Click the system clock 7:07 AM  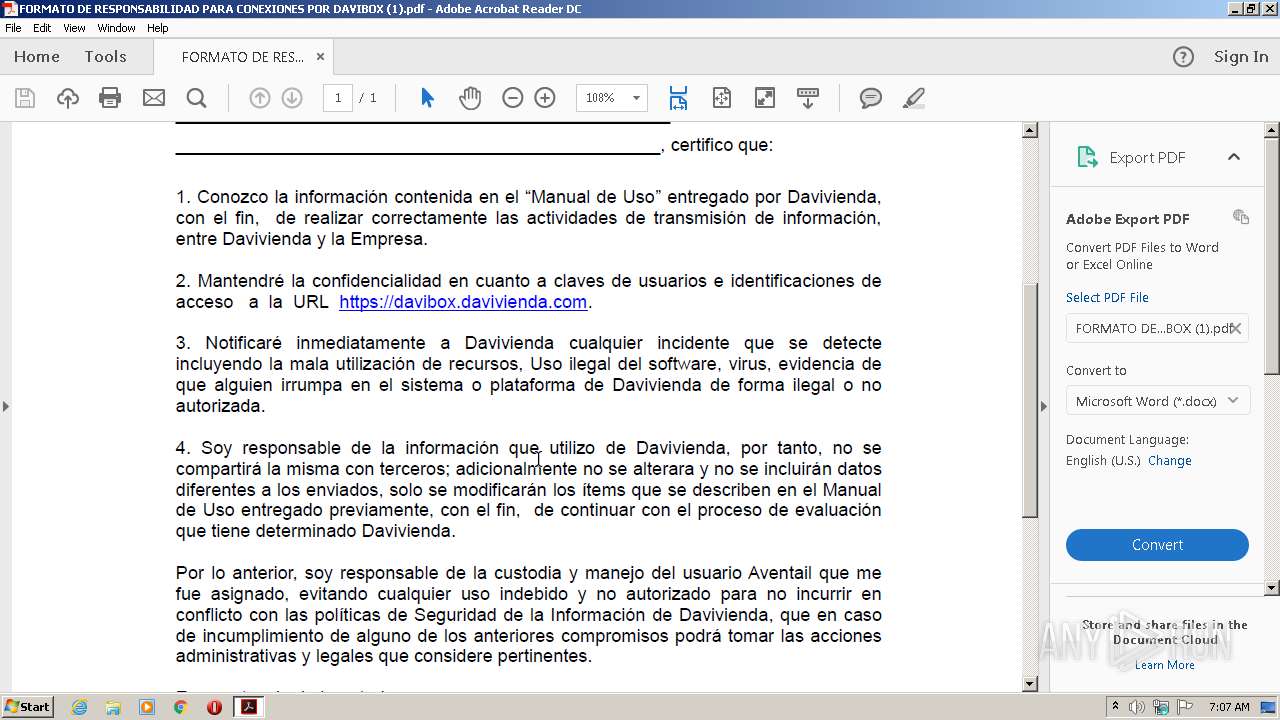coord(1229,707)
